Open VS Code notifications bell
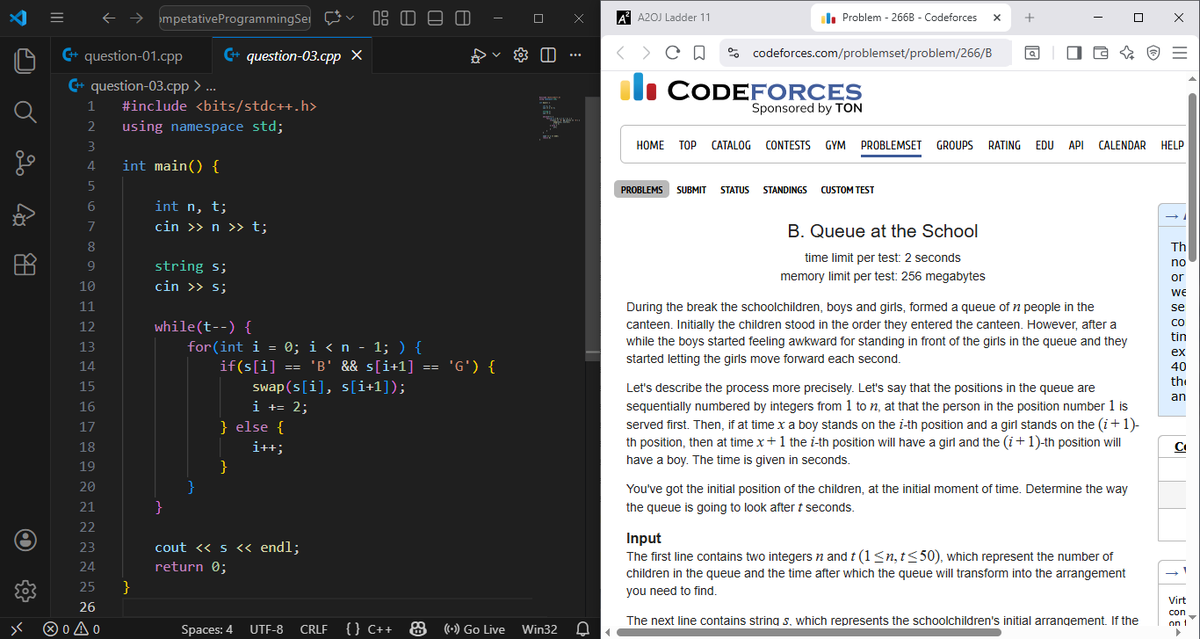The height and width of the screenshot is (639, 1200). [x=582, y=629]
